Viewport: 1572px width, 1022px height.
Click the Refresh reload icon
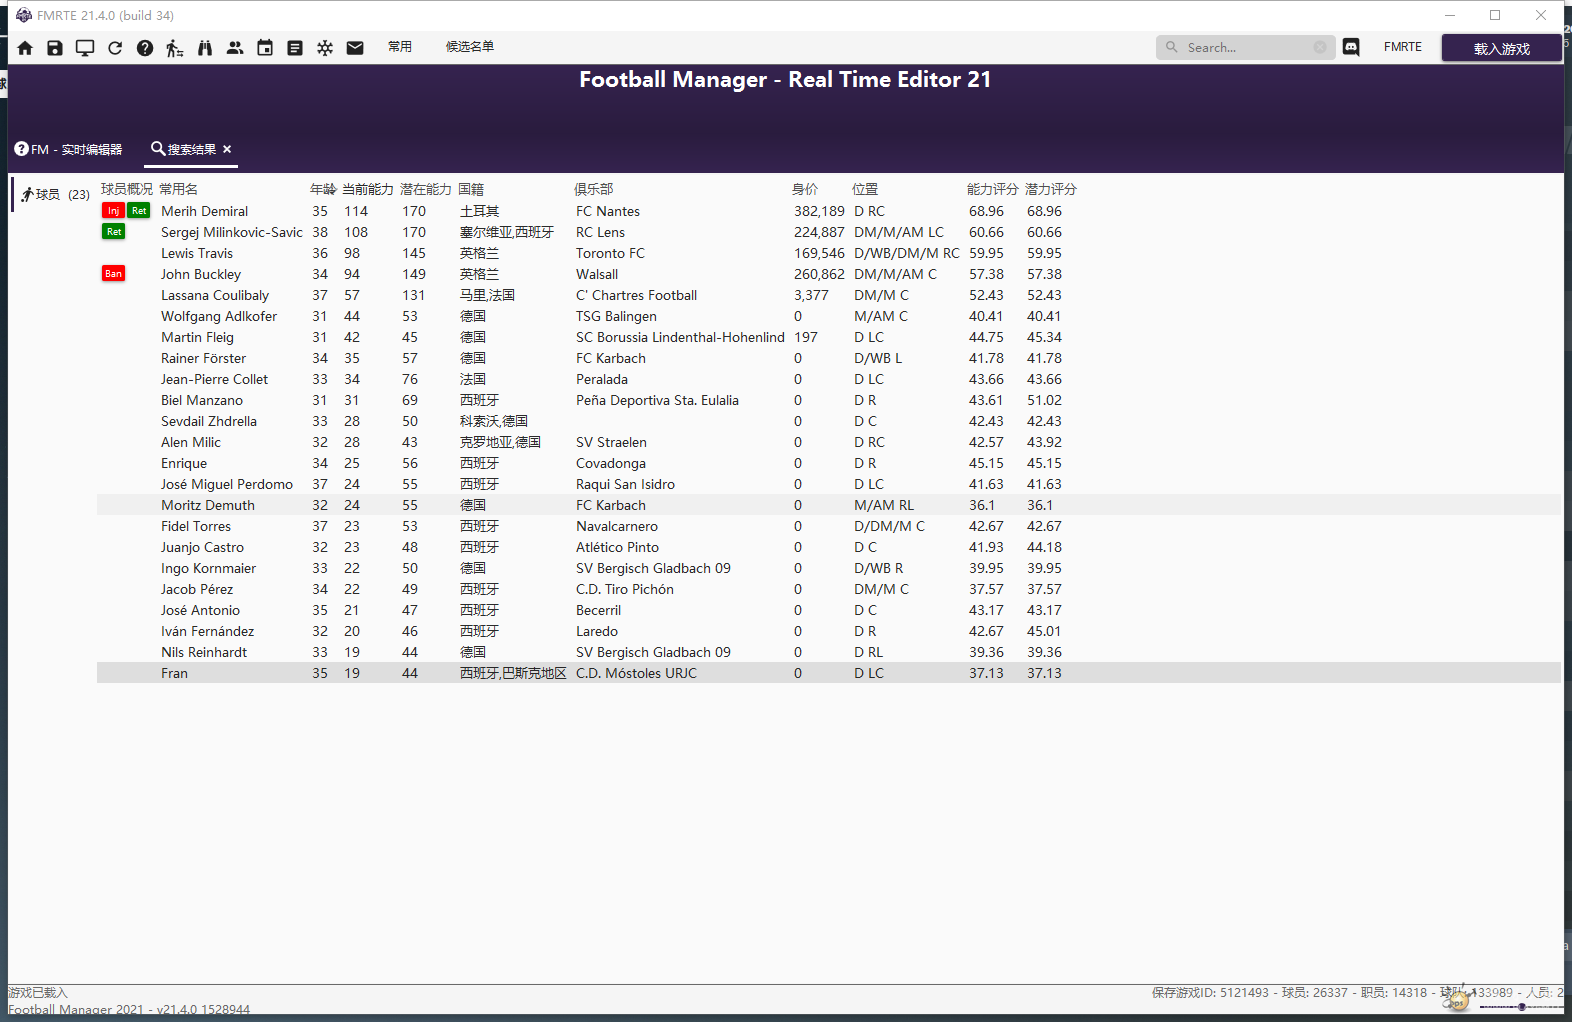click(115, 48)
